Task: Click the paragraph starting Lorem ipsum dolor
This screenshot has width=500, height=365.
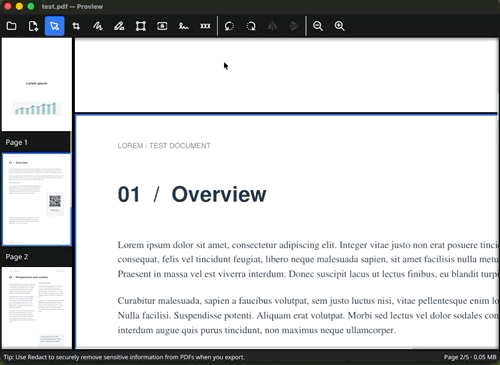Action: [x=308, y=259]
